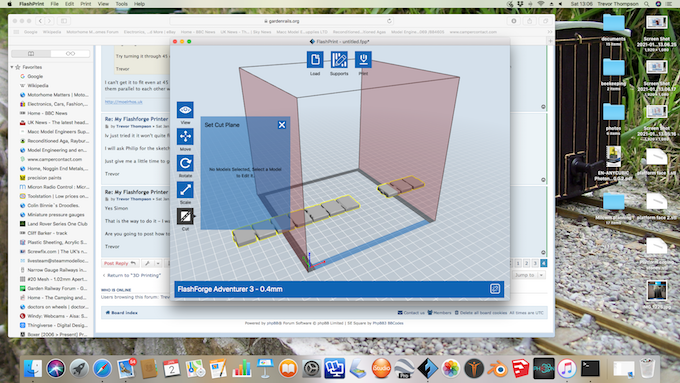Image resolution: width=680 pixels, height=383 pixels.
Task: Open Safari from the Dock
Action: (102, 368)
